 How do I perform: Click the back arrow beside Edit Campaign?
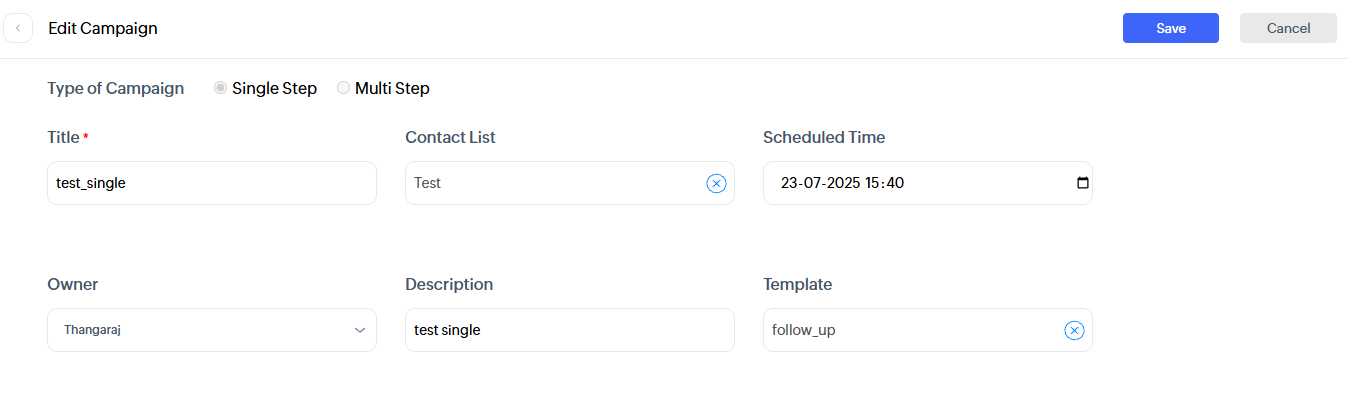coord(18,28)
